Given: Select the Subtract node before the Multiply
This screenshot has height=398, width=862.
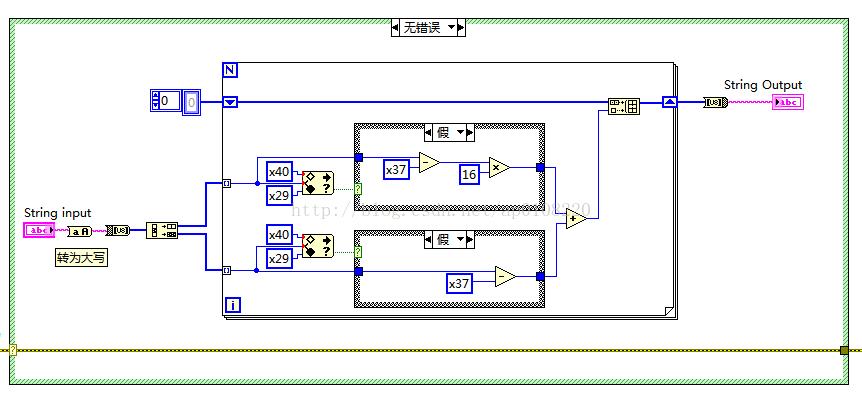Looking at the screenshot, I should pos(429,163).
